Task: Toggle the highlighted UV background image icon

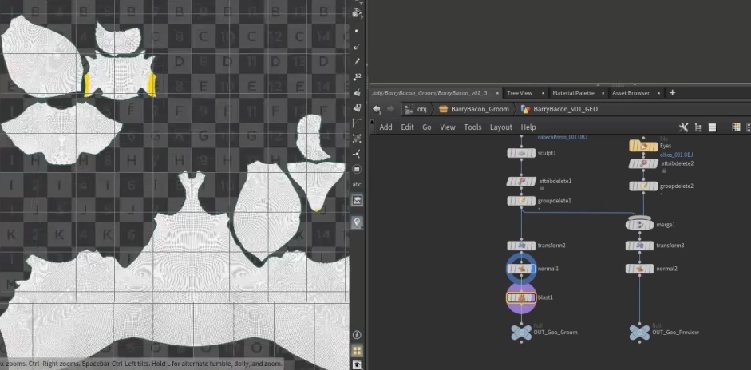Action: pyautogui.click(x=357, y=201)
